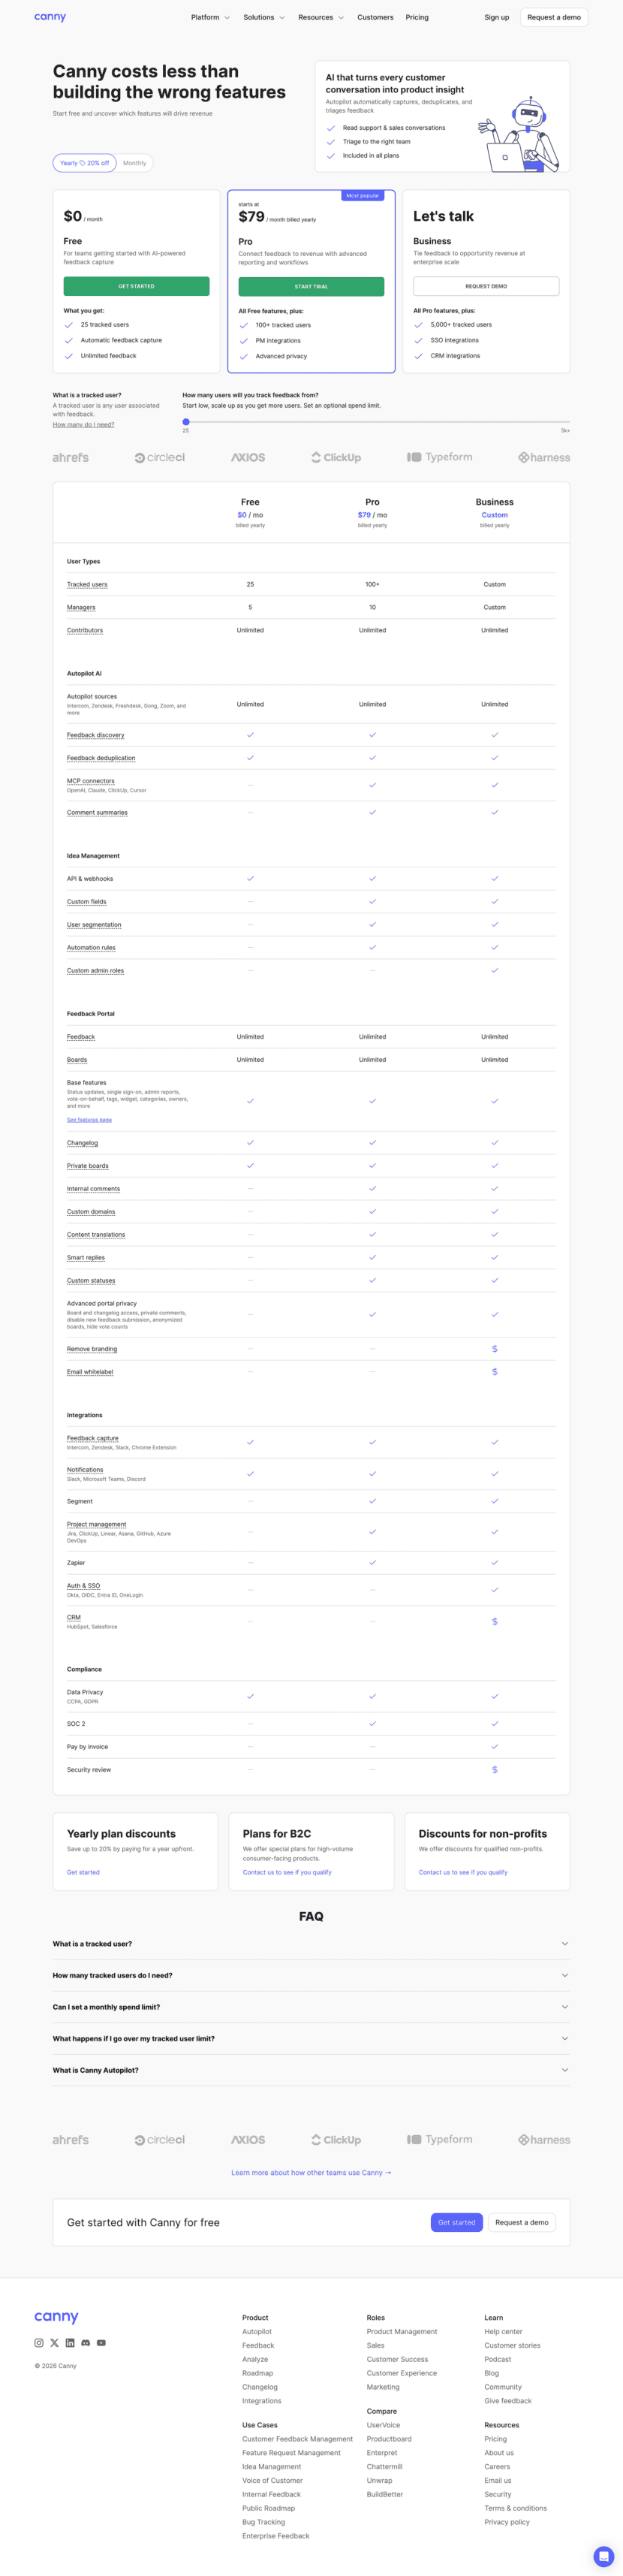The image size is (623, 2576).
Task: Open the YouTube icon in footer
Action: click(101, 2343)
